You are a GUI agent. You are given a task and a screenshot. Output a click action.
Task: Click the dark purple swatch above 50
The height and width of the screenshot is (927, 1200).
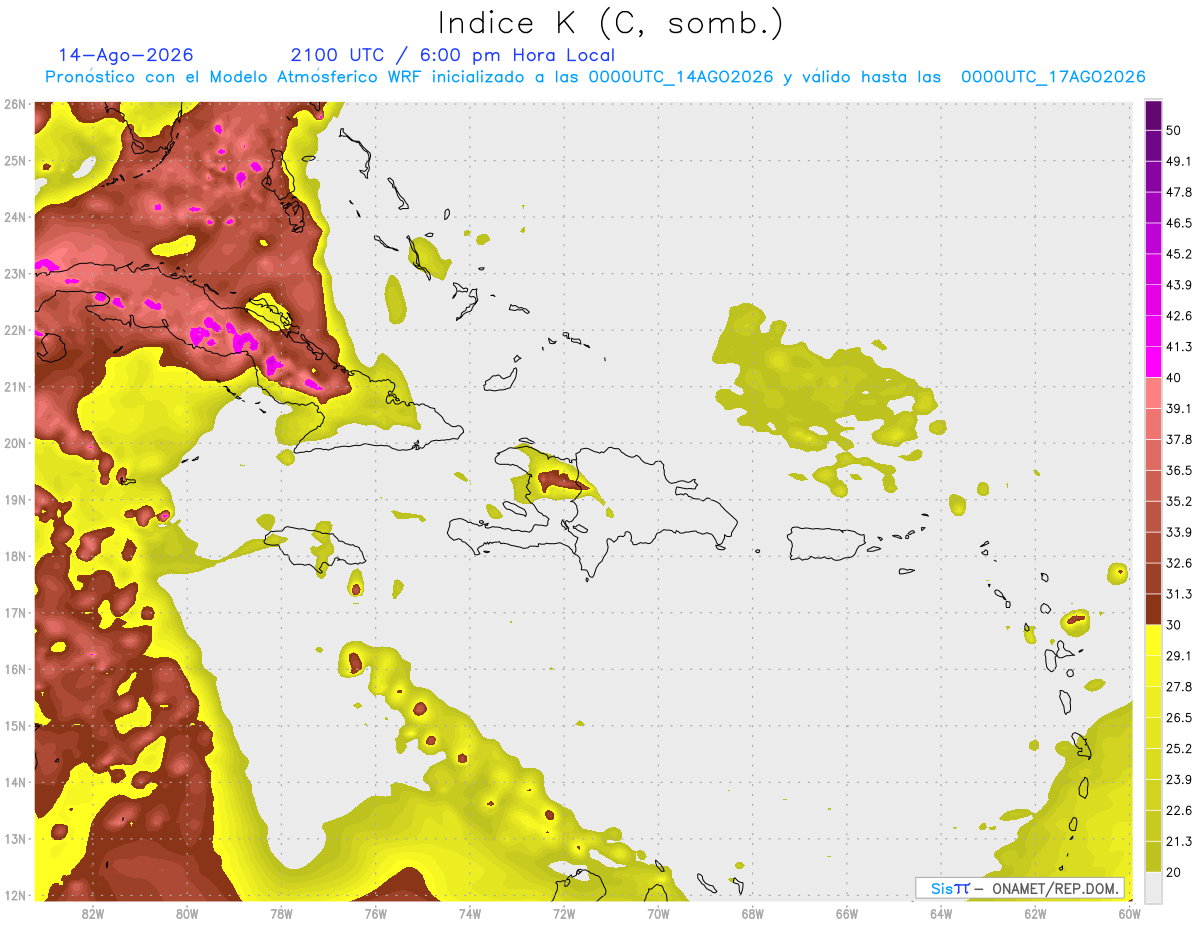[1154, 115]
